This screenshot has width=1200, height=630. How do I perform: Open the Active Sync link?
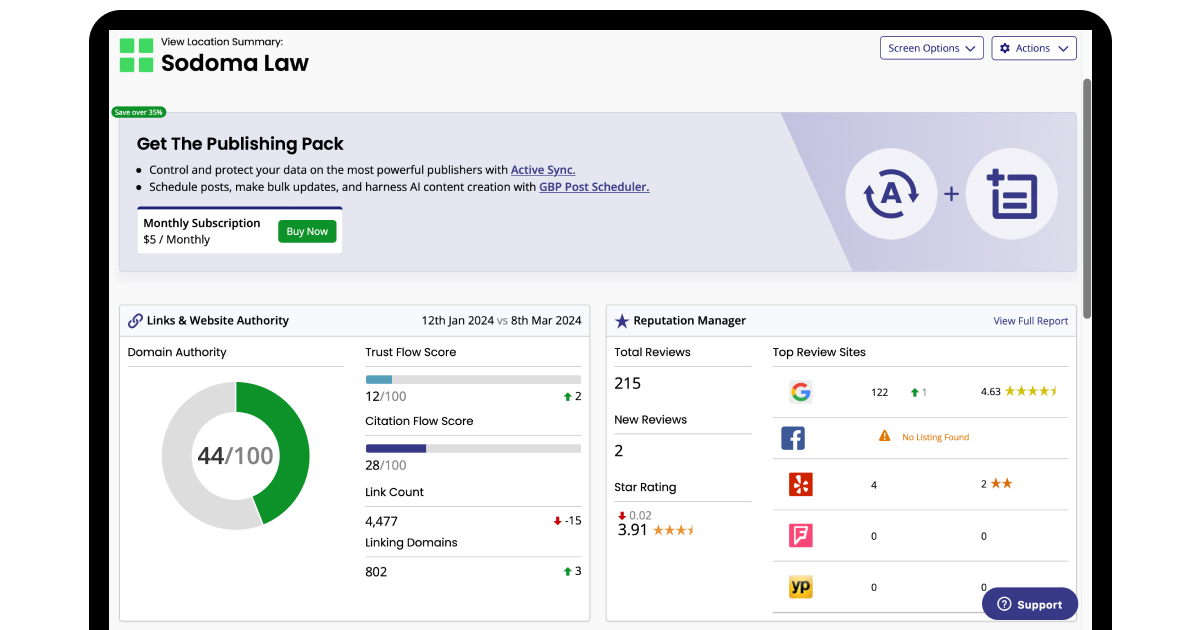(543, 170)
